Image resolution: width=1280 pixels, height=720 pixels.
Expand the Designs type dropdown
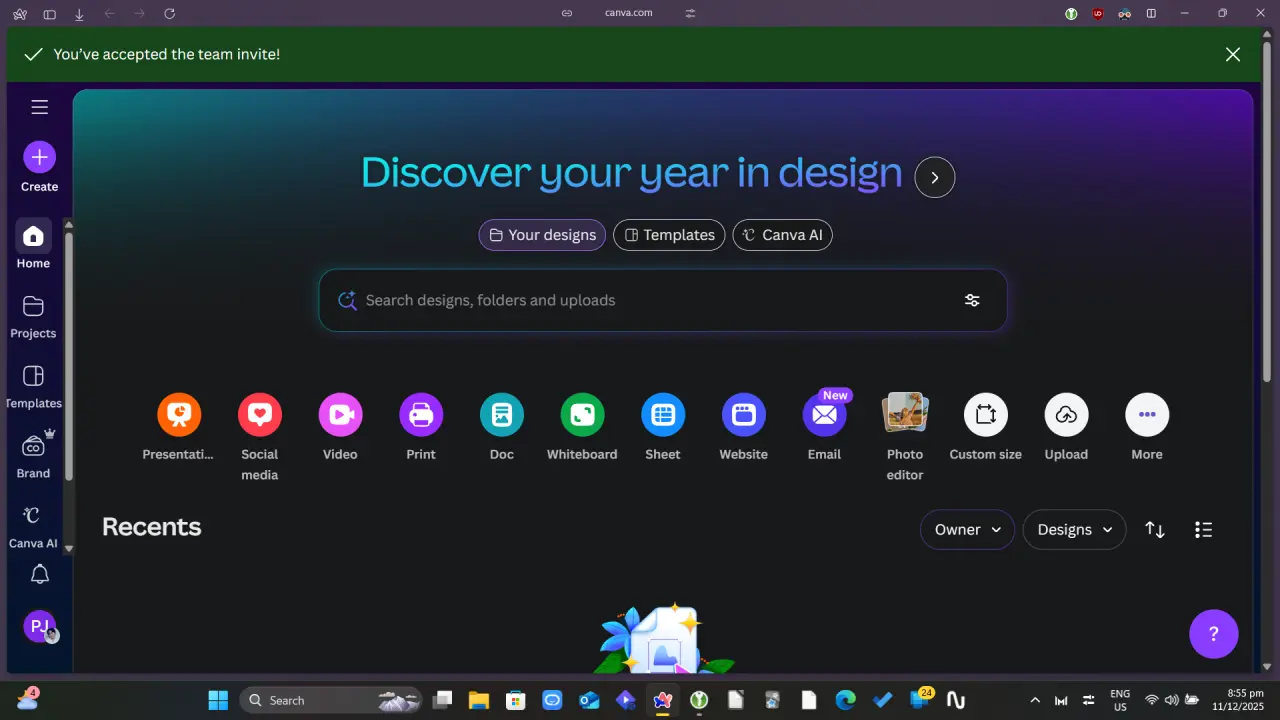point(1074,530)
